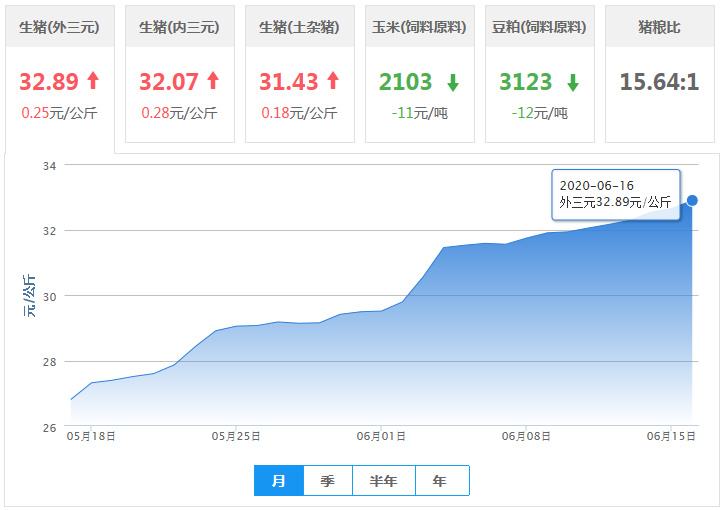Select 月 time range button

(279, 481)
